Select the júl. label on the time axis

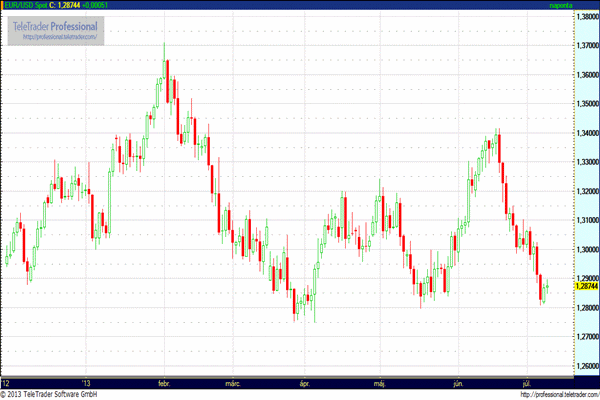click(527, 382)
